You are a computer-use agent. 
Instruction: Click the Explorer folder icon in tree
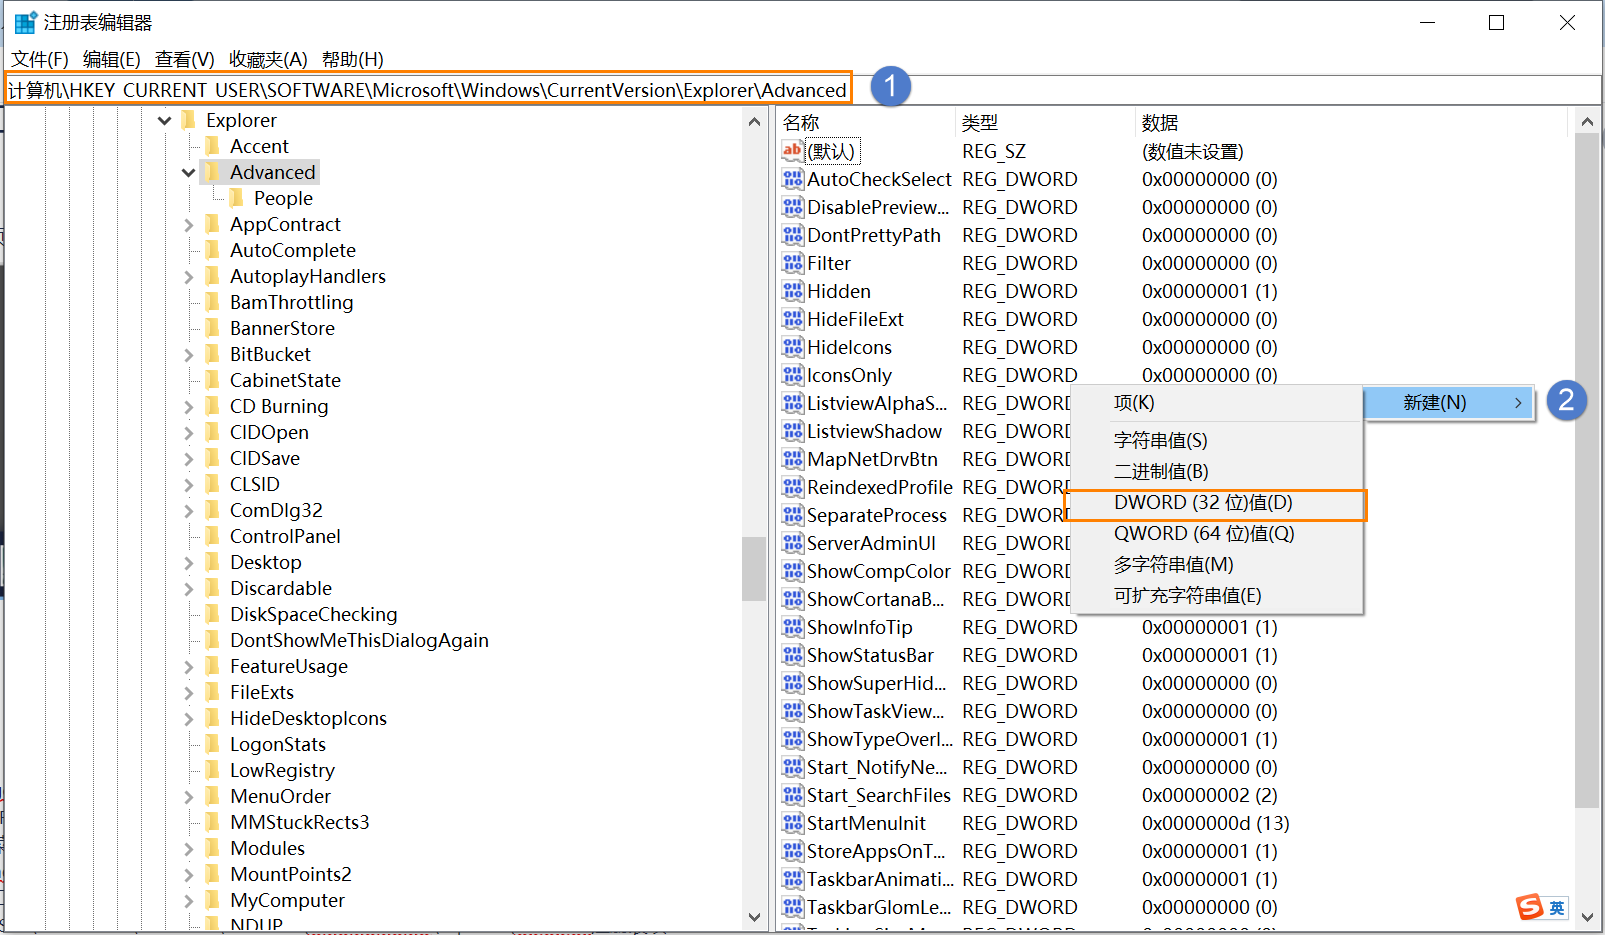pos(189,120)
